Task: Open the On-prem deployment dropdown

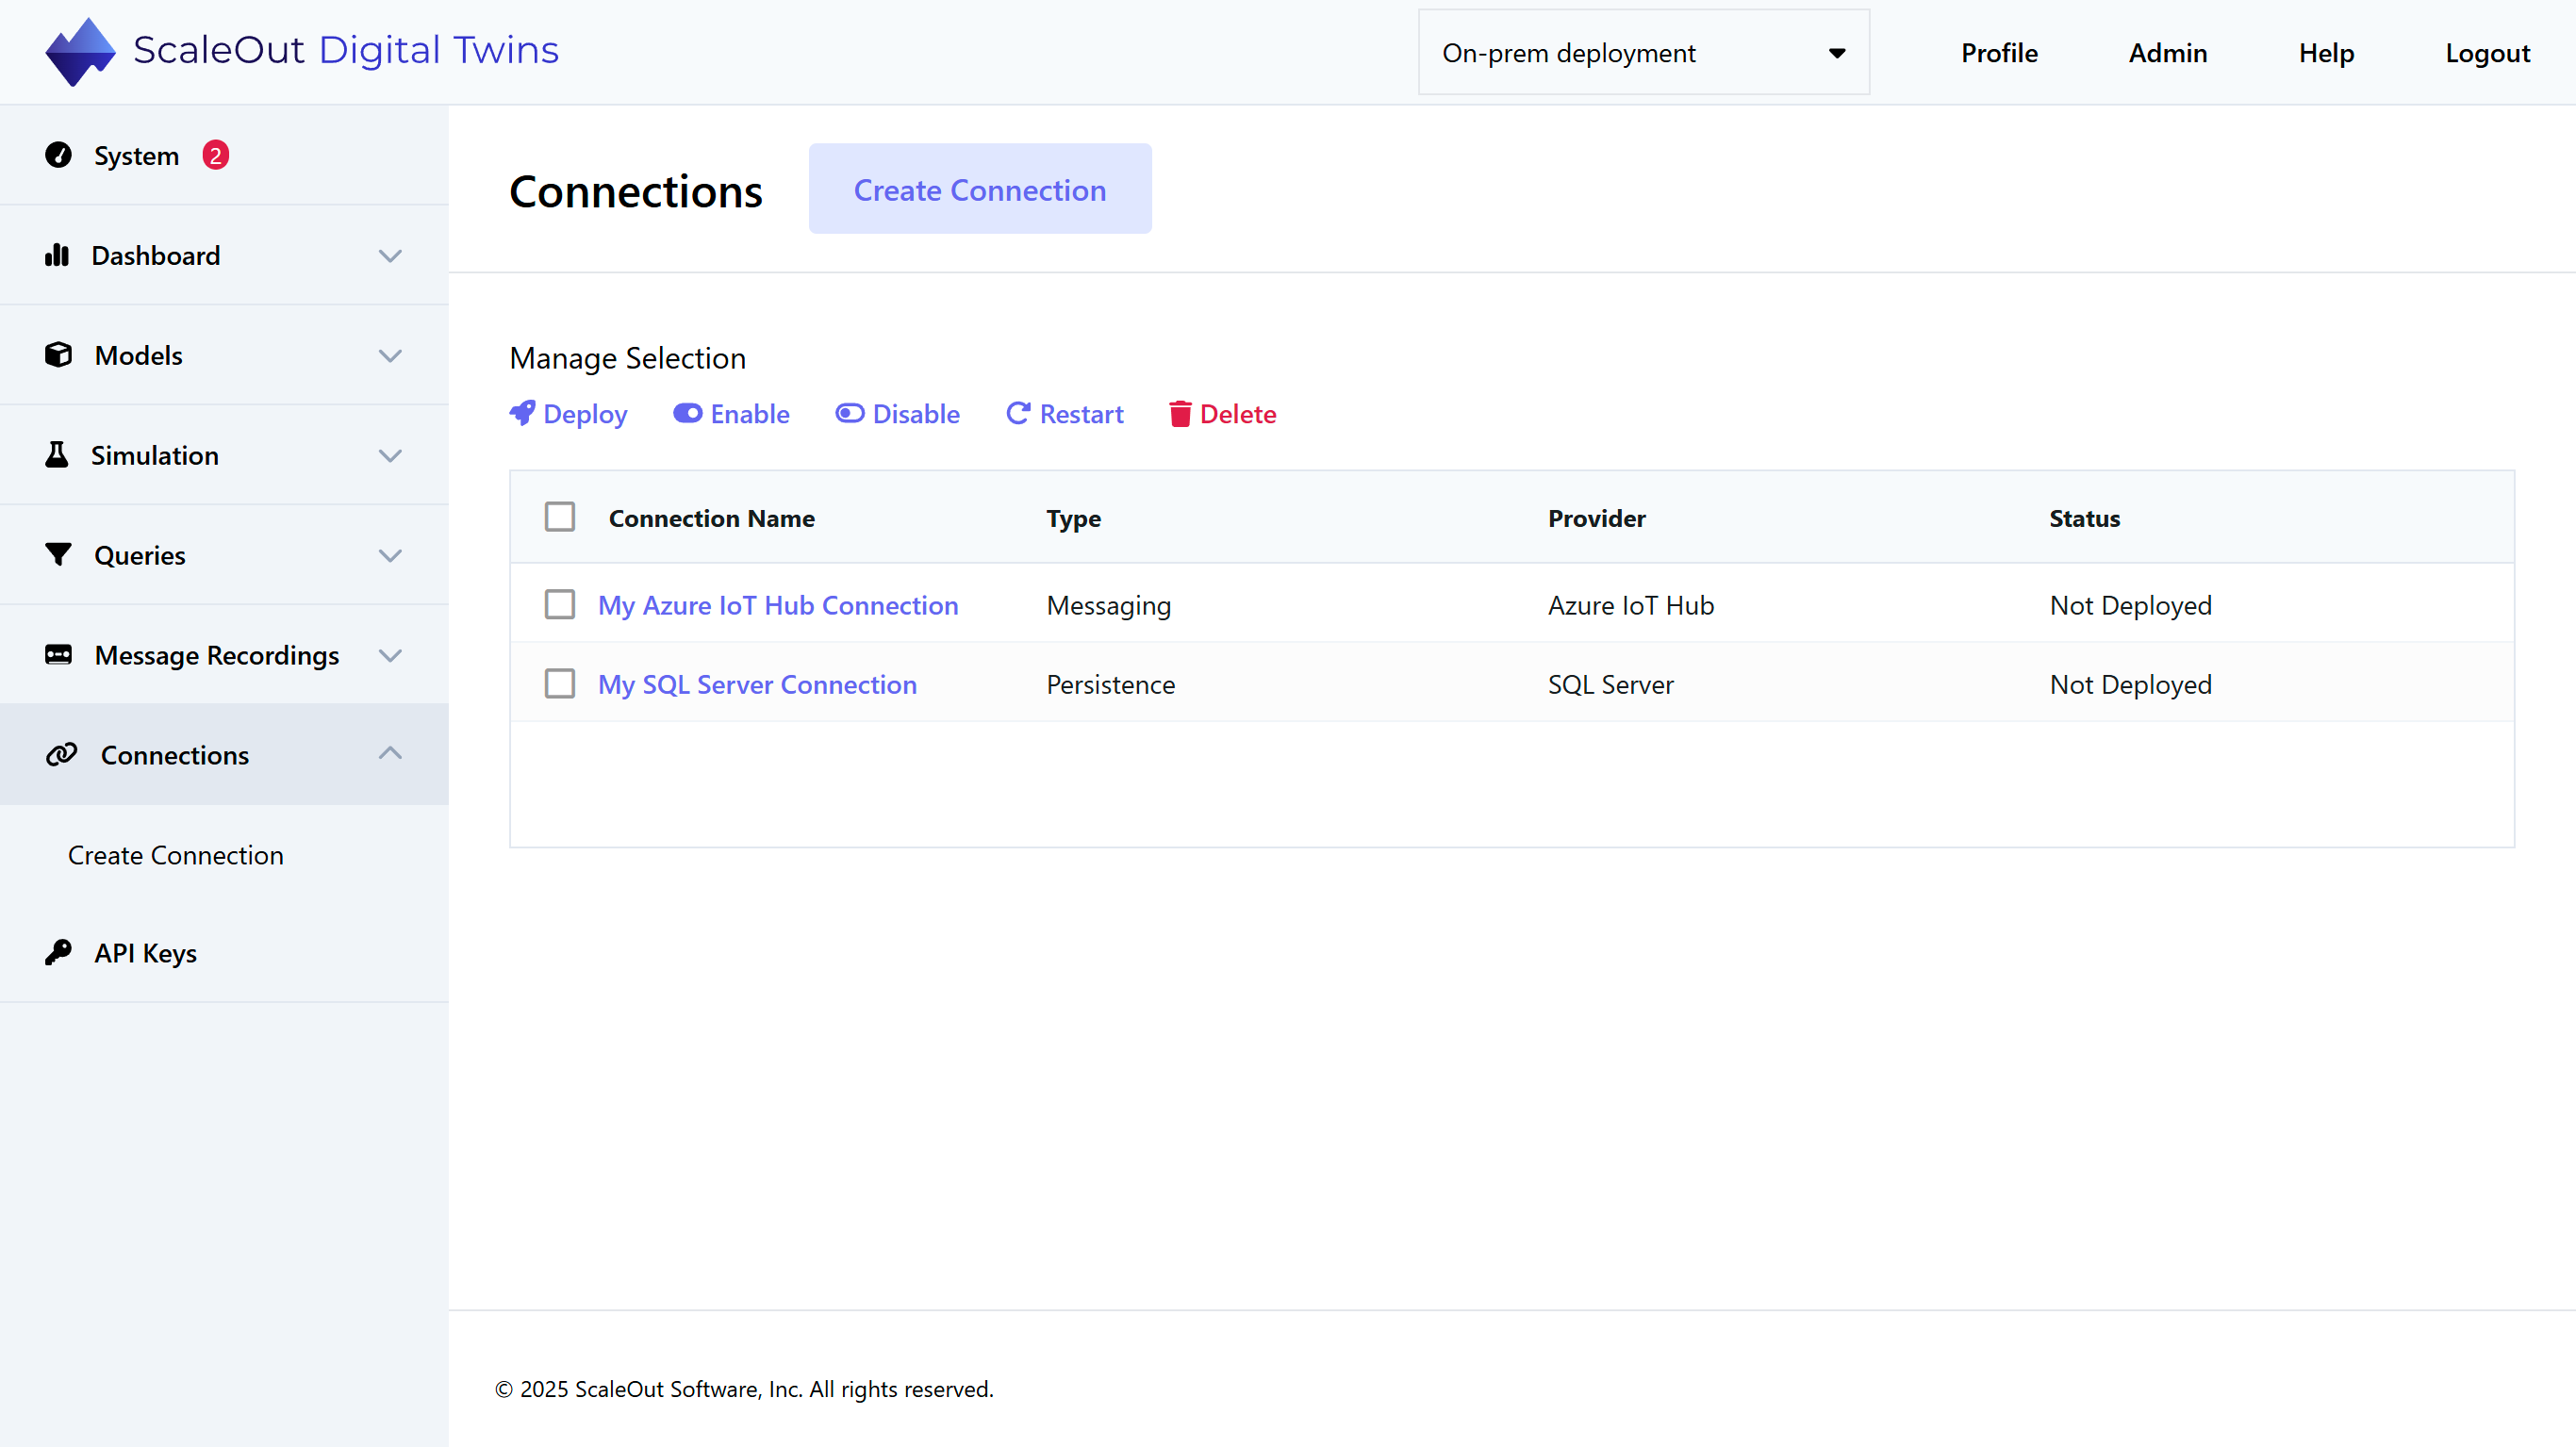Action: coord(1644,52)
